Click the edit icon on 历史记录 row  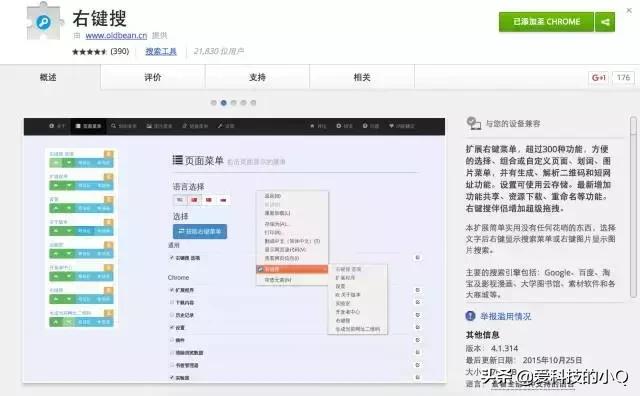418,315
